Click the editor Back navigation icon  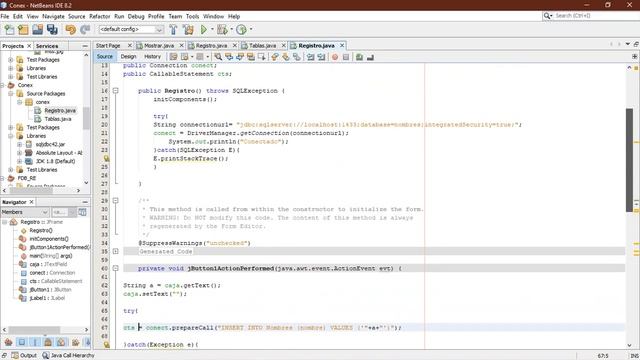tap(184, 57)
